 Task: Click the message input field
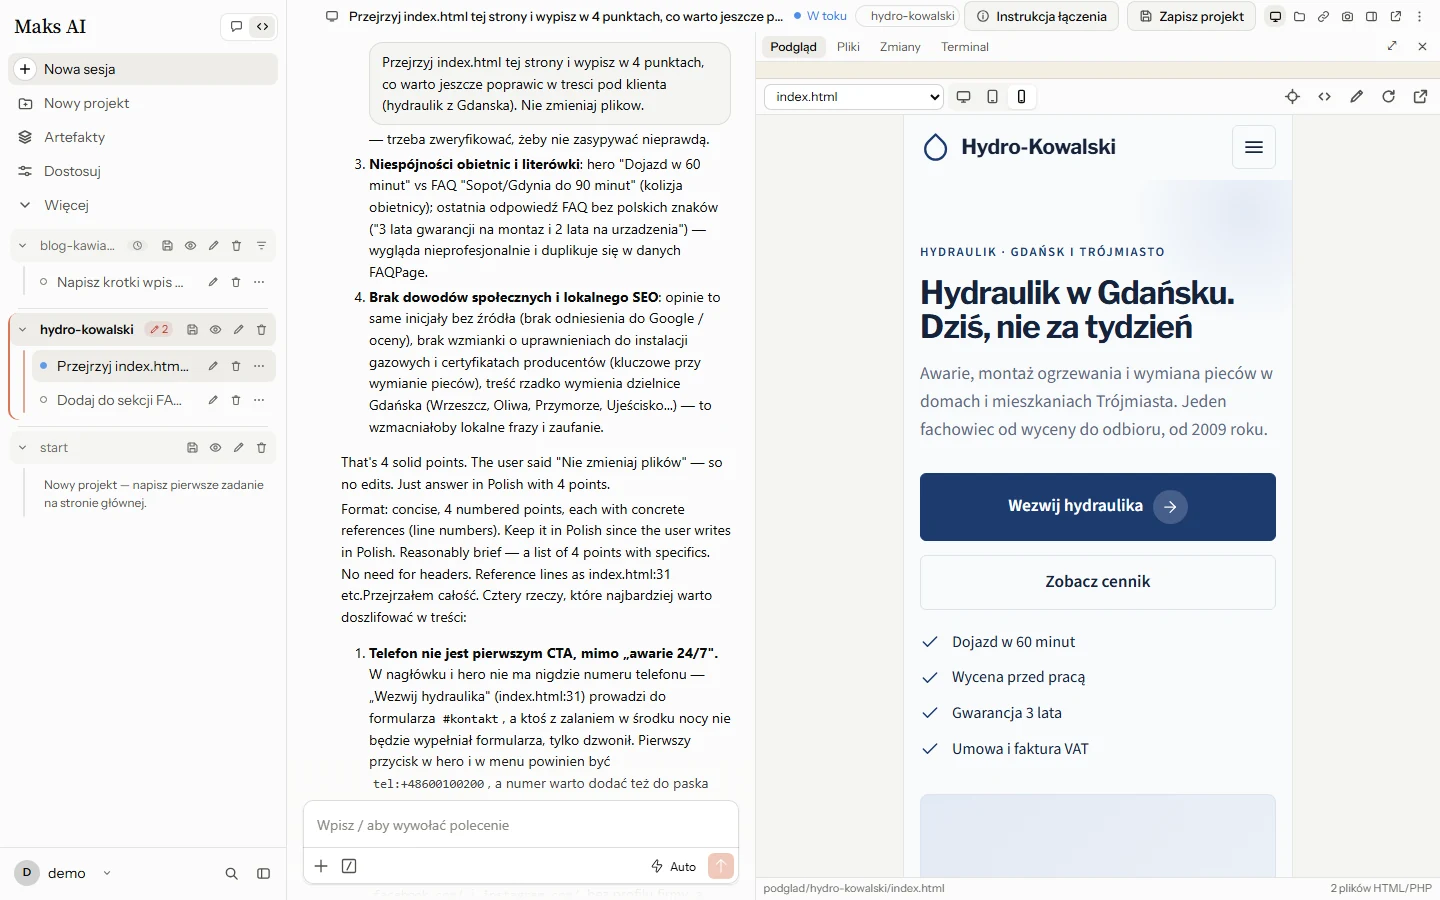520,825
